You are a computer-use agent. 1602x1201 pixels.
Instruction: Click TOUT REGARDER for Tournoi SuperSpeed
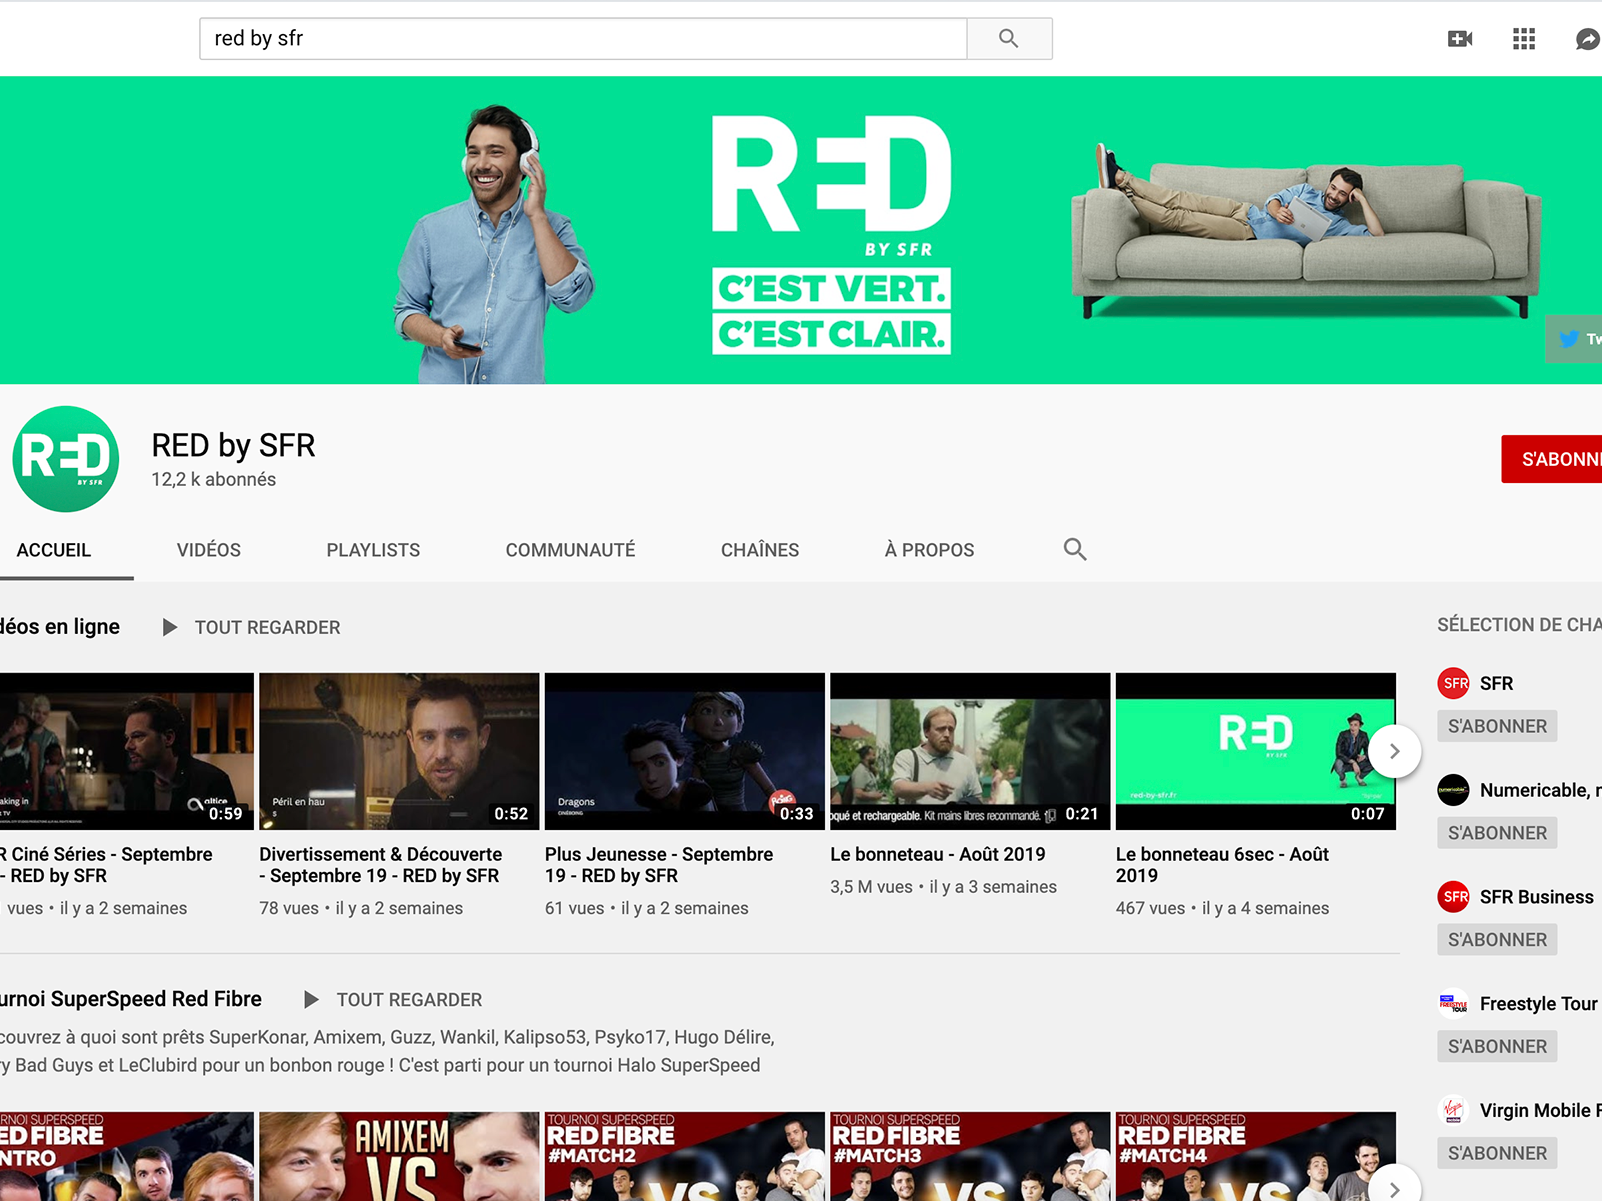409,1000
